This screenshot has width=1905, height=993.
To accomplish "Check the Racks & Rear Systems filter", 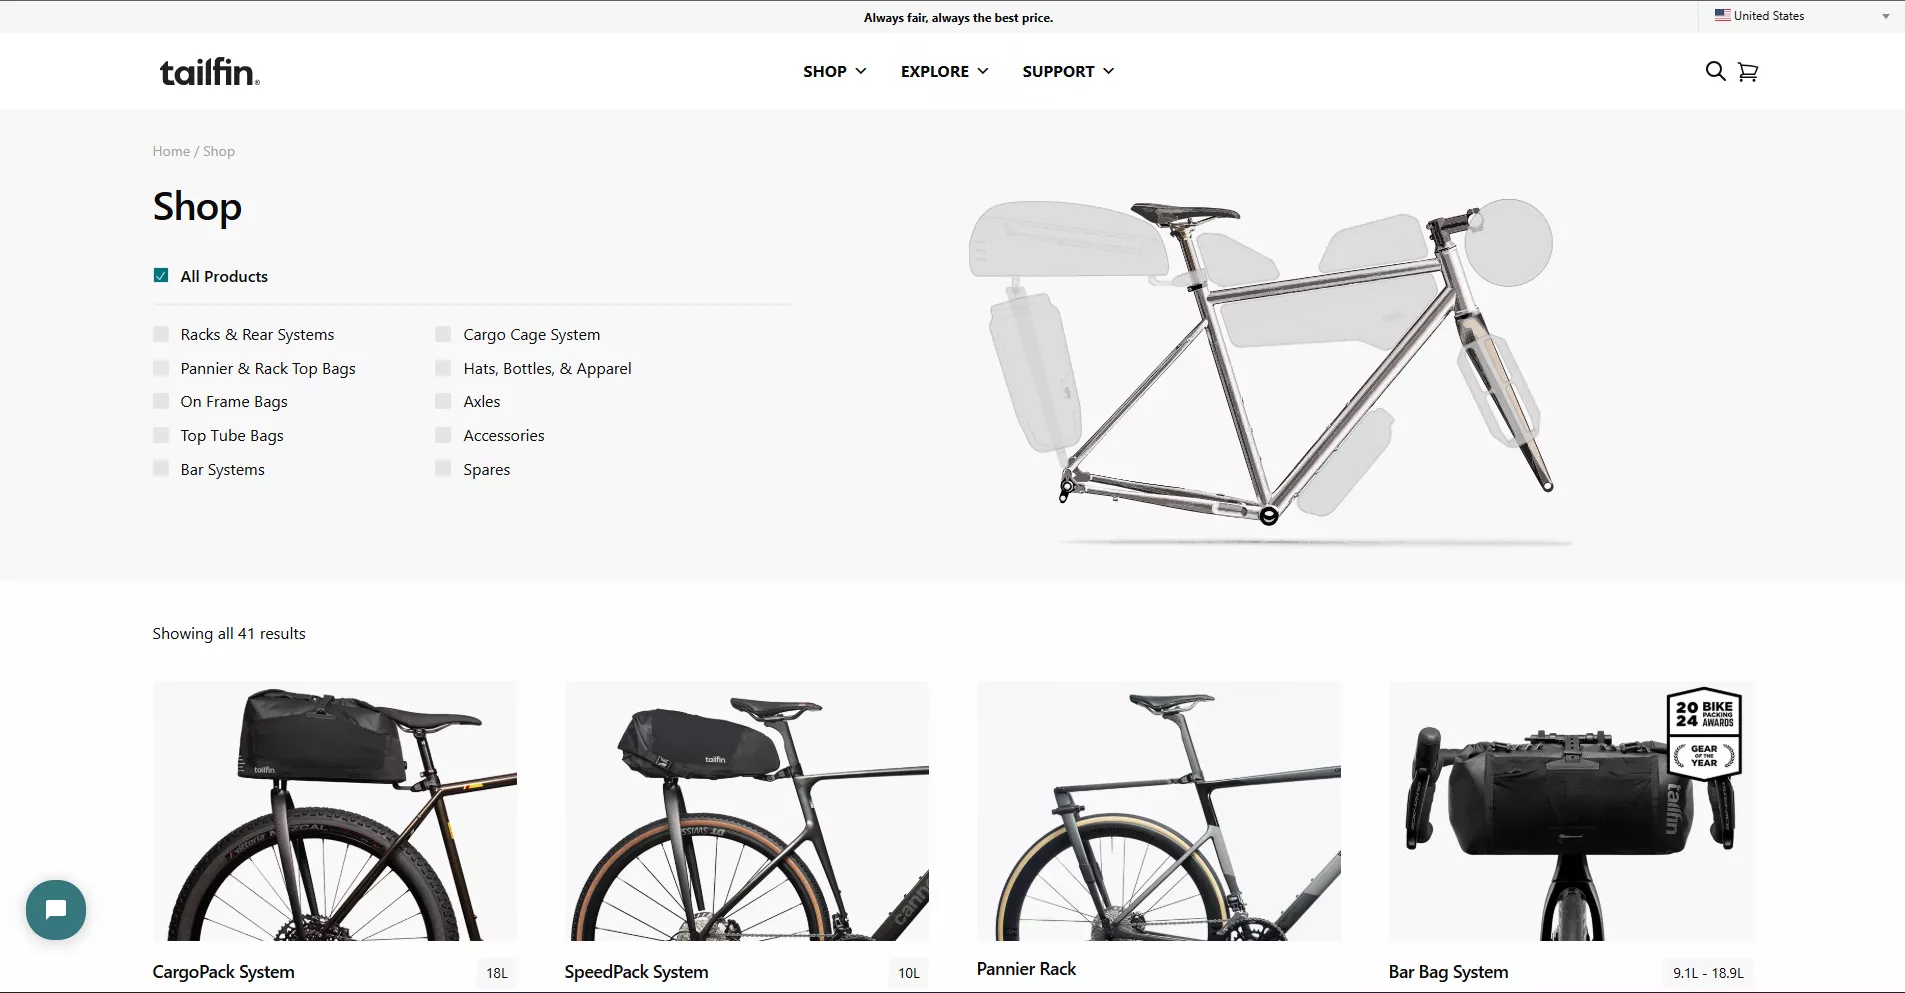I will coord(161,334).
